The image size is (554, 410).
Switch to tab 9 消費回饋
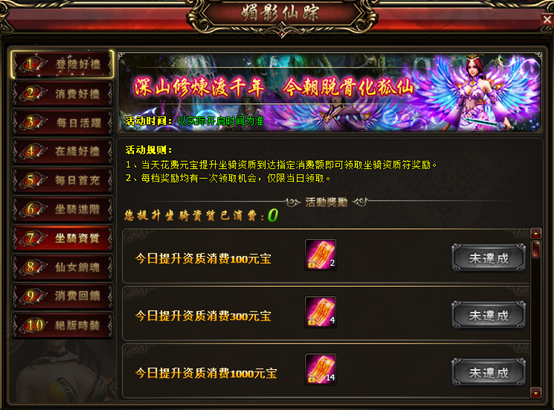(x=63, y=296)
